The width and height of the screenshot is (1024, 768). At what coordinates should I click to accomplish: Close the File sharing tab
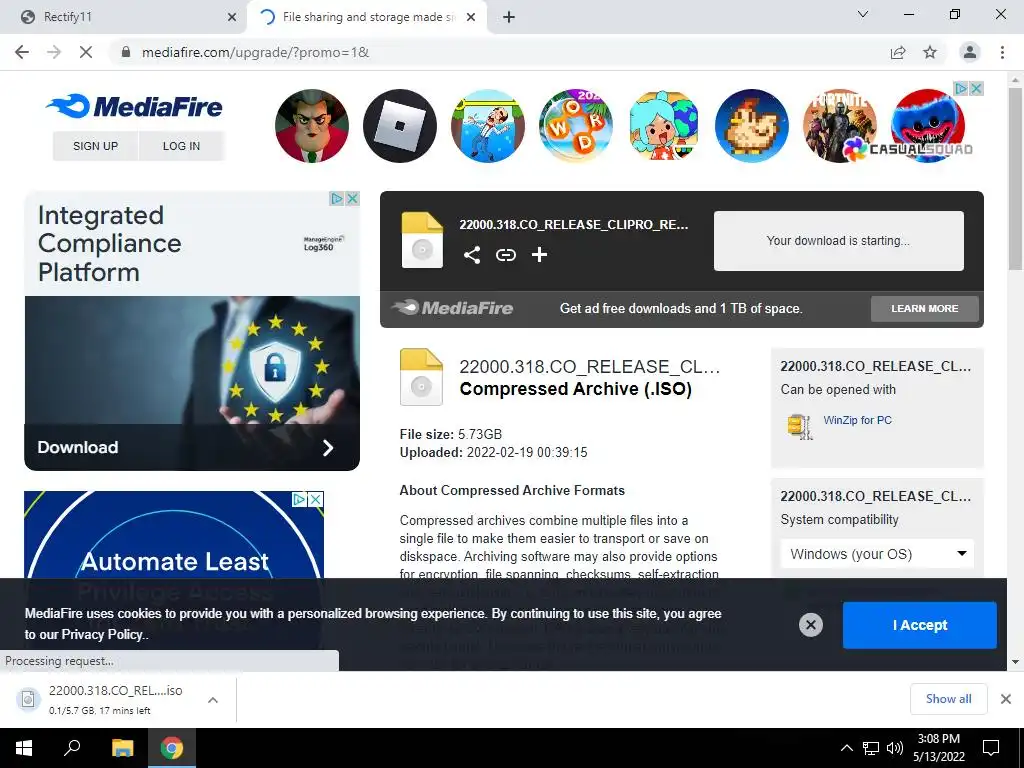(x=471, y=17)
